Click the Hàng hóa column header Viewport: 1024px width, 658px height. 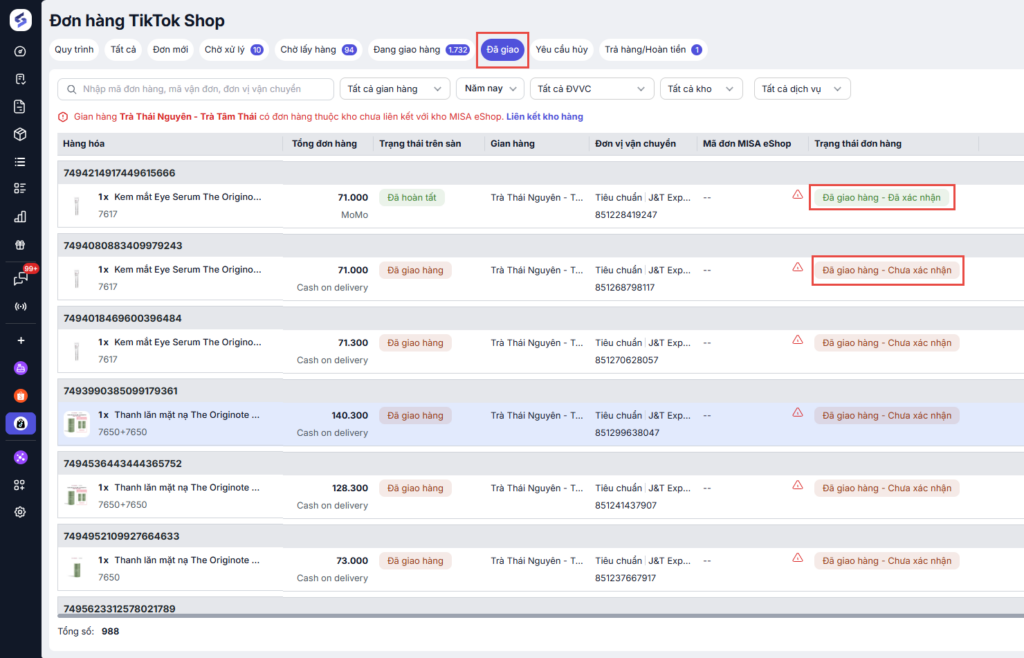[84, 144]
